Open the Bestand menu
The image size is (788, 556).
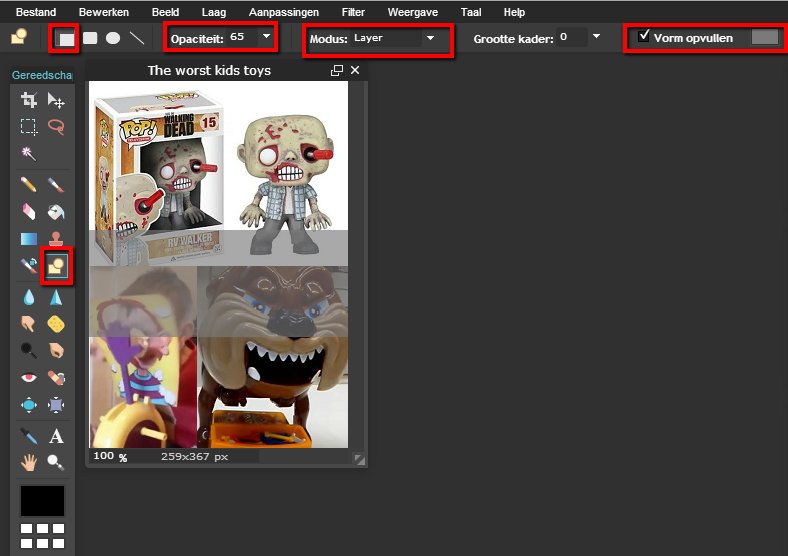[x=36, y=12]
